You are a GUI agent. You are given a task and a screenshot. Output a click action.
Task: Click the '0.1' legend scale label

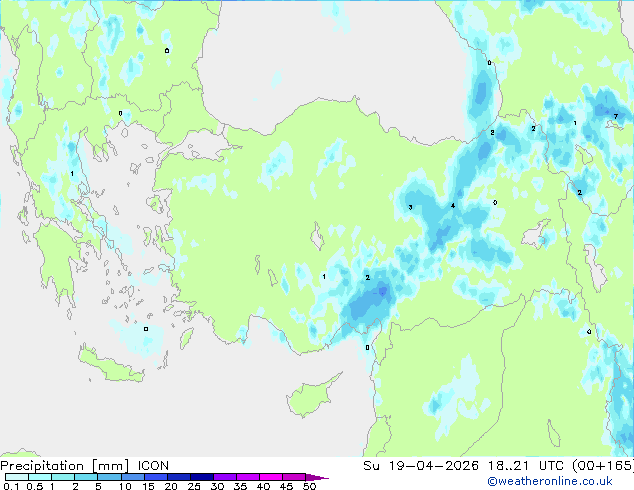coord(11,486)
